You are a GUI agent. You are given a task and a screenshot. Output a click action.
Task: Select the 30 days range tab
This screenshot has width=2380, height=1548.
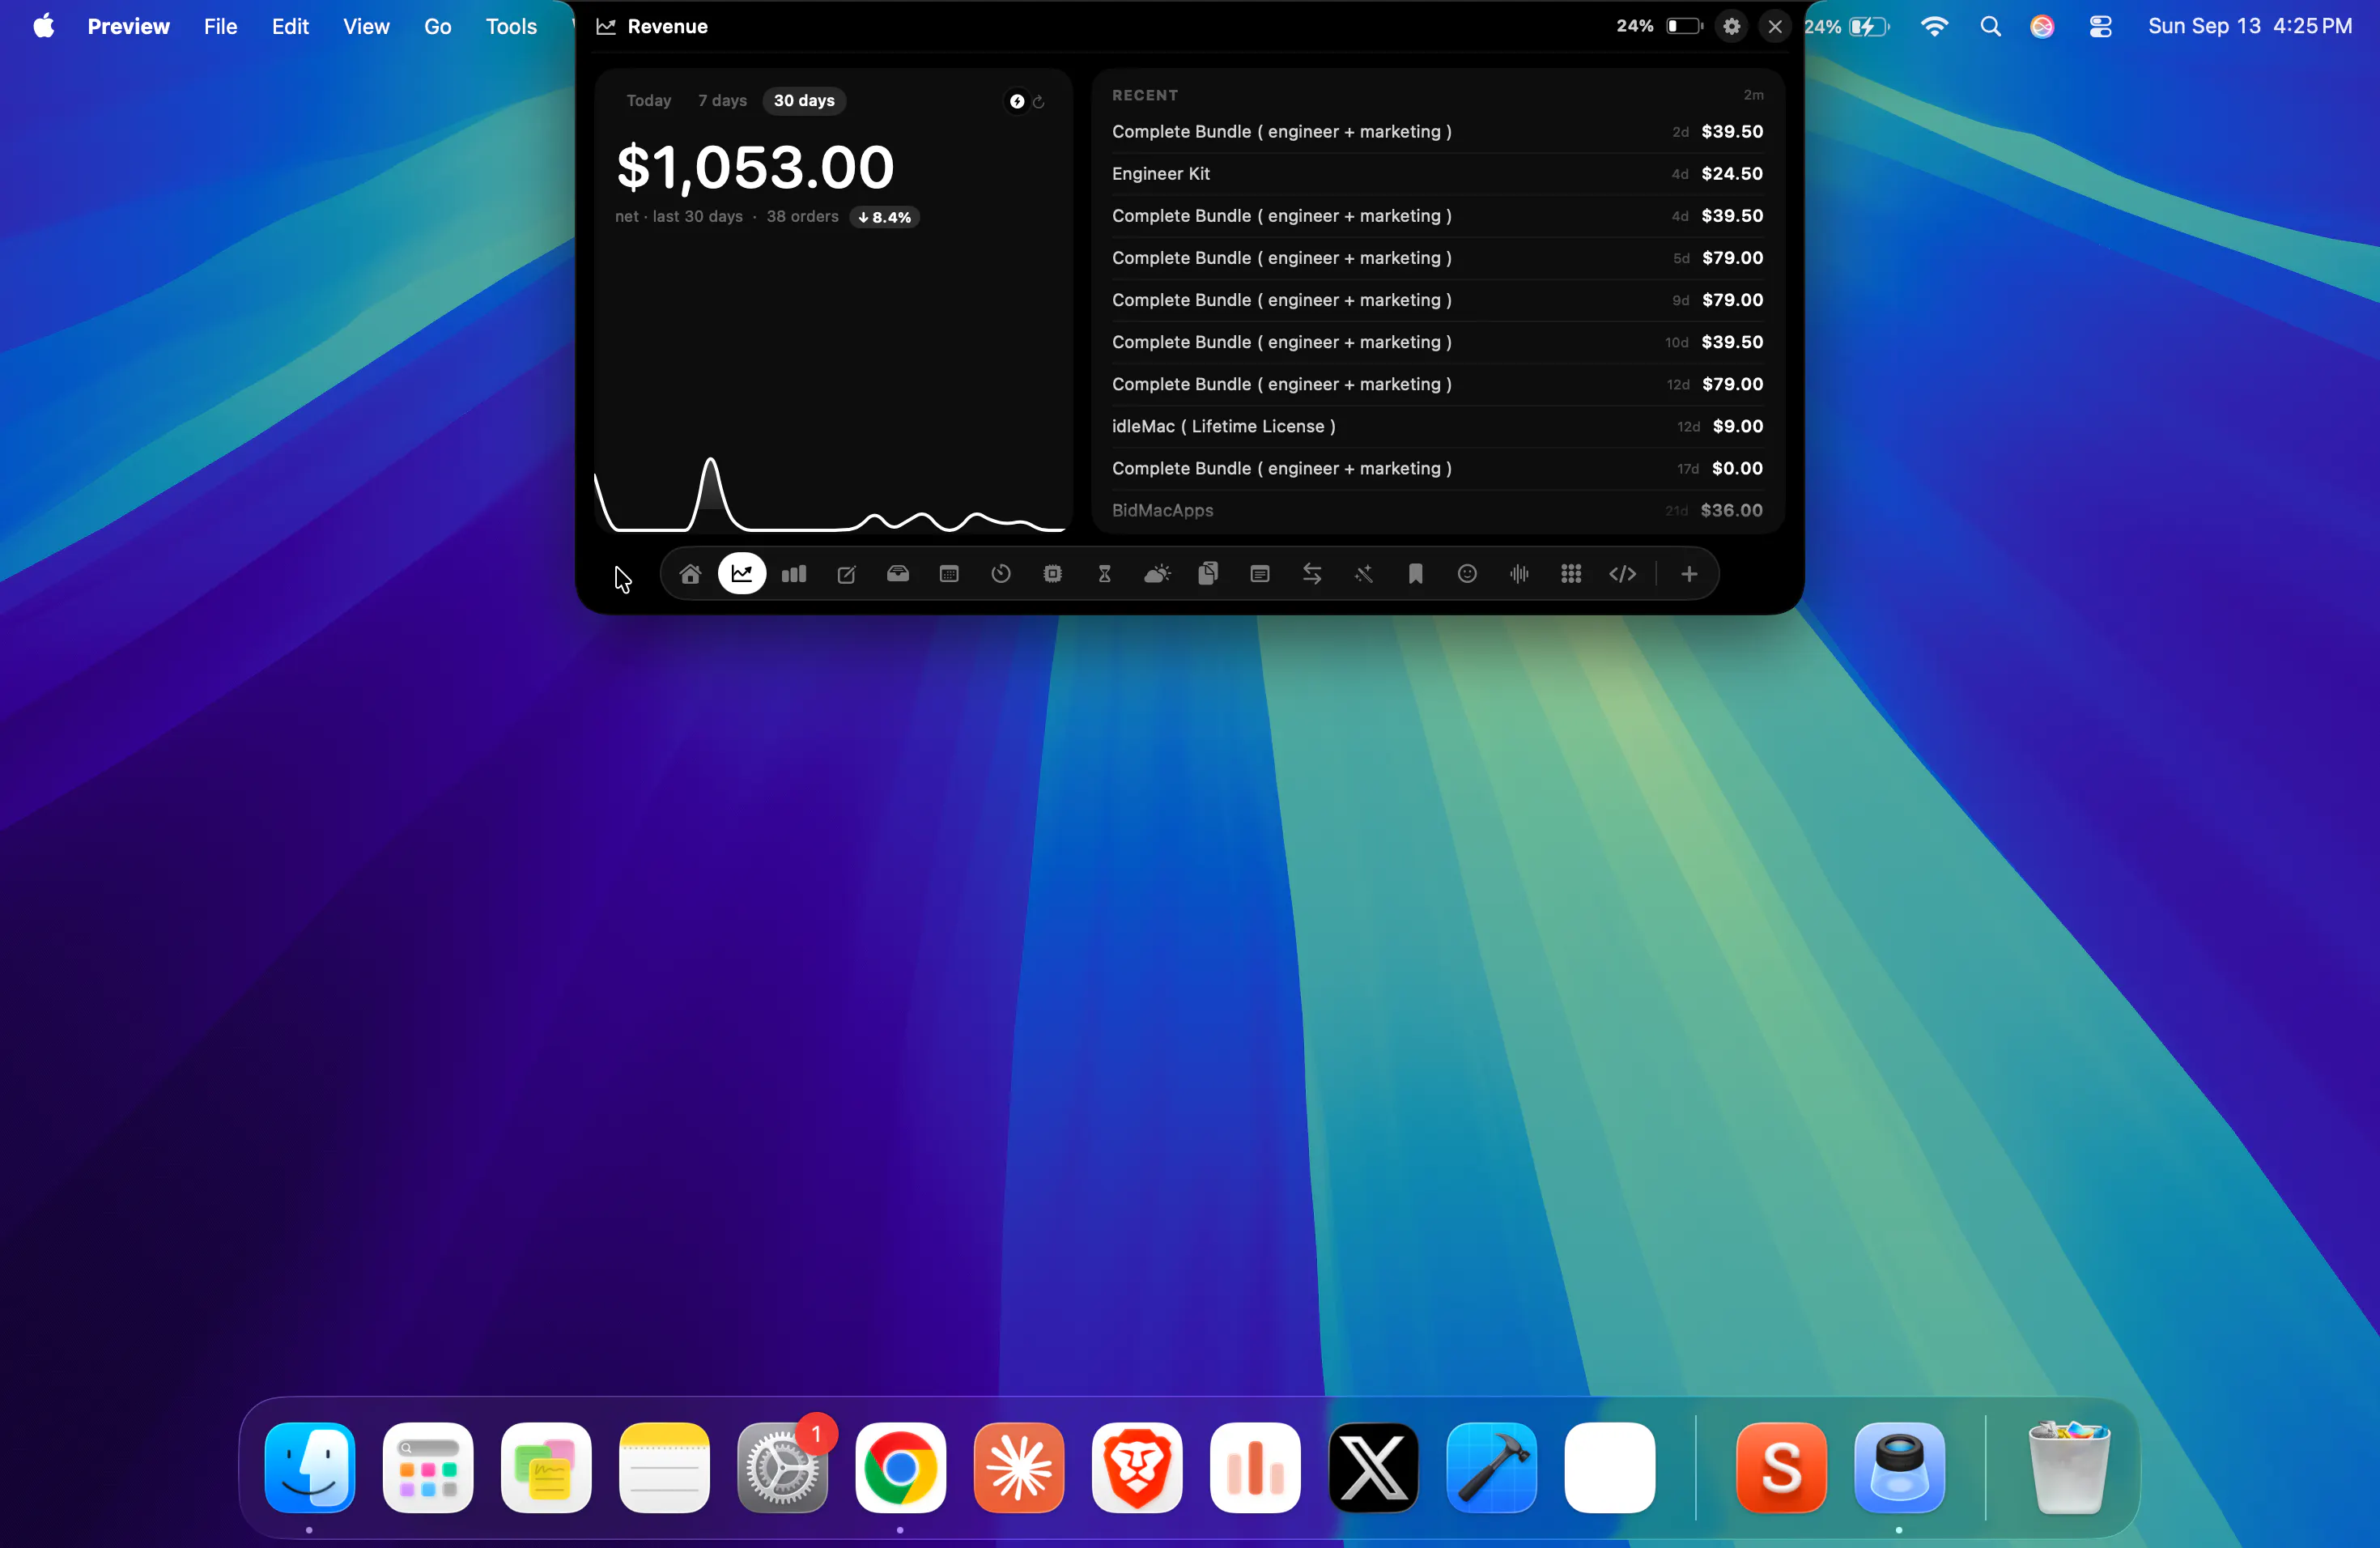point(804,101)
